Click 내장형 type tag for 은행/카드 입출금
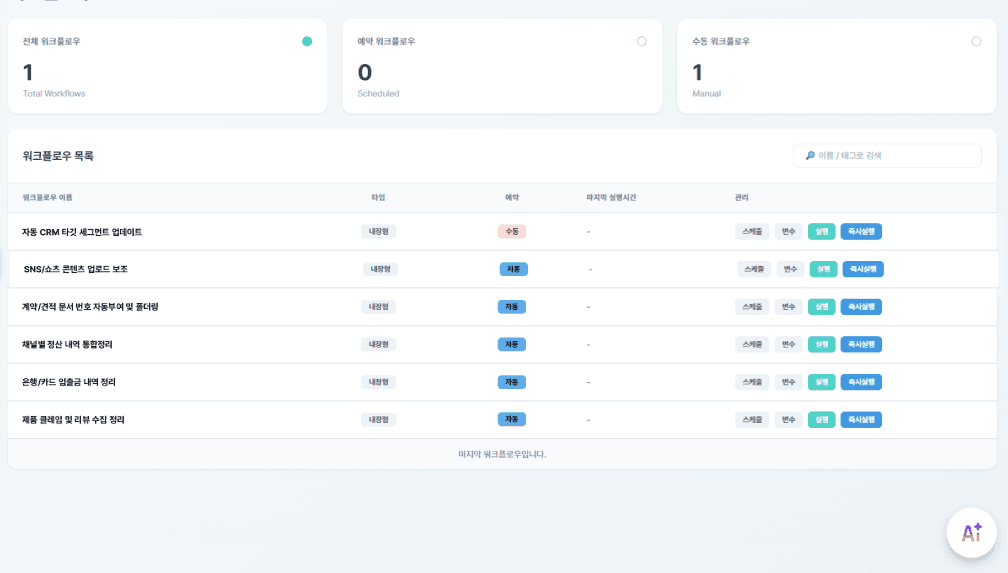 [378, 382]
